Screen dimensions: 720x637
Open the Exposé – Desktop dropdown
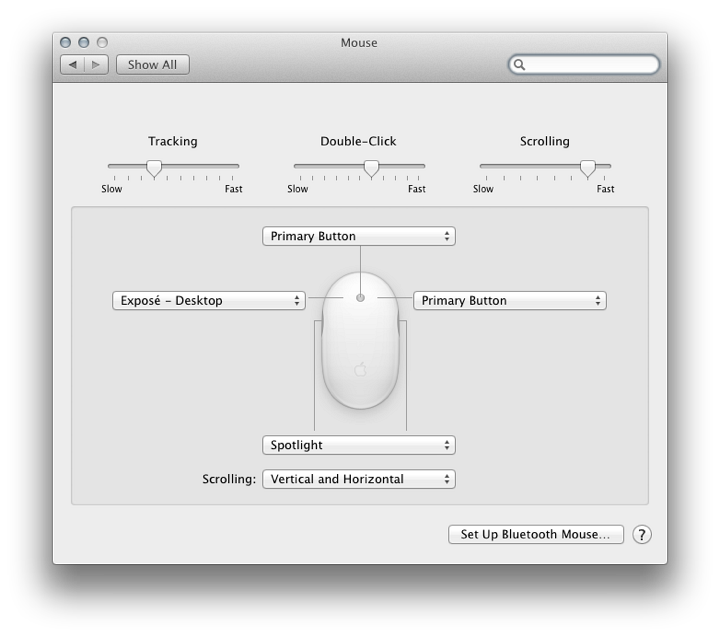[209, 300]
